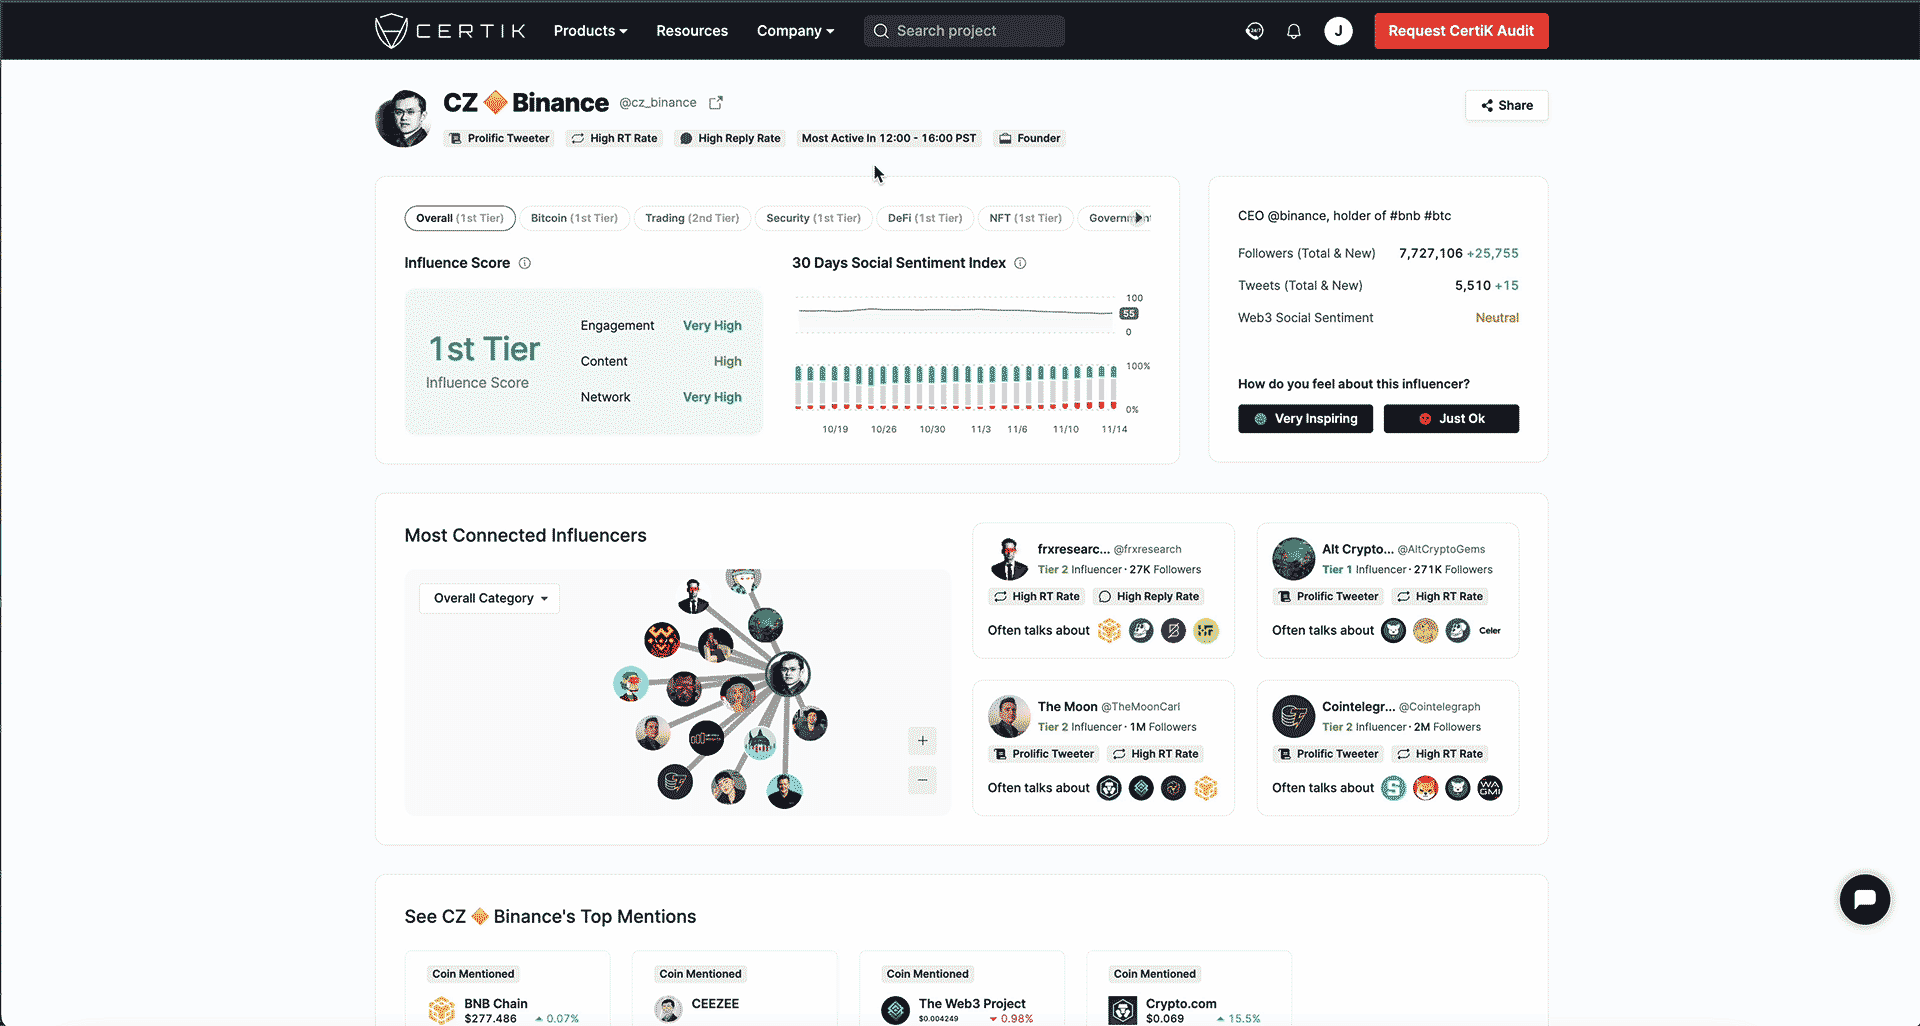Click the High Reply Rate tag under CZ Binance
This screenshot has height=1026, width=1920.
[x=730, y=138]
